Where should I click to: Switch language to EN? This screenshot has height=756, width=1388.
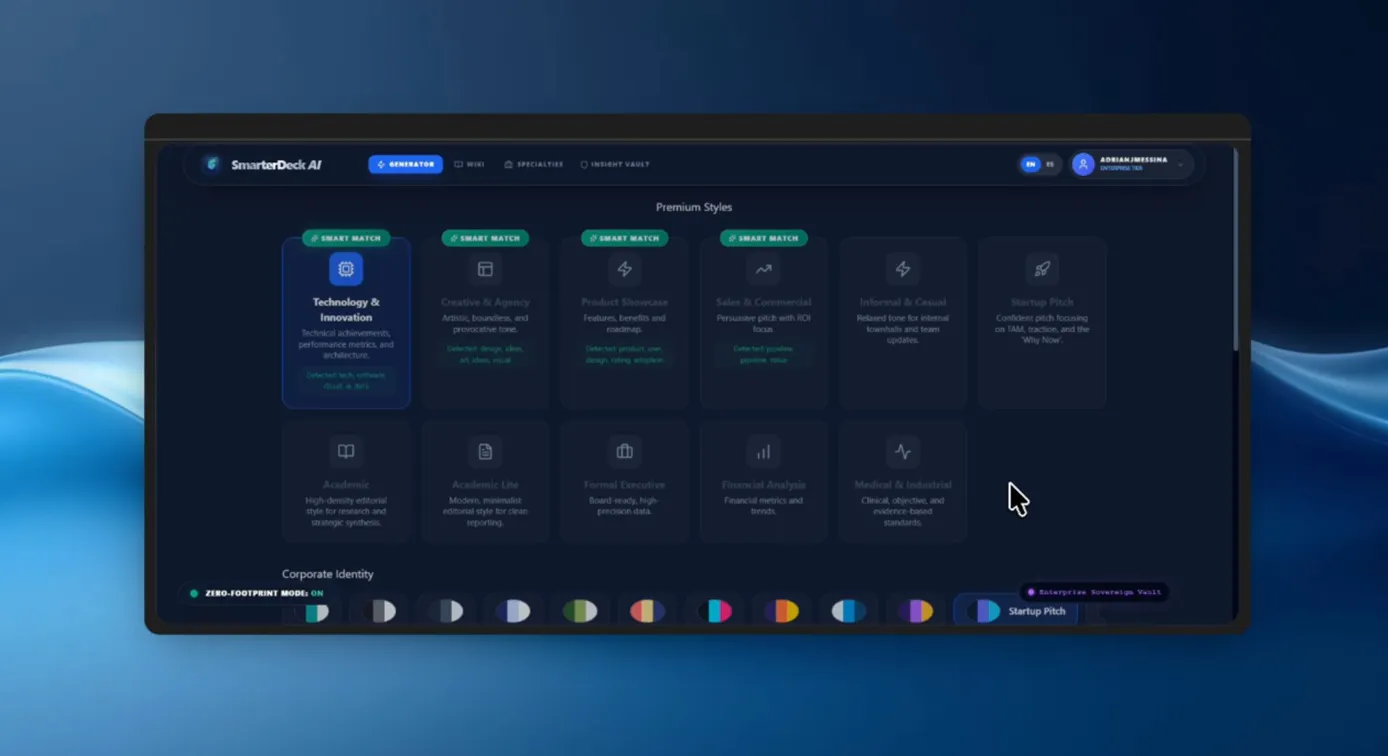[x=1030, y=164]
